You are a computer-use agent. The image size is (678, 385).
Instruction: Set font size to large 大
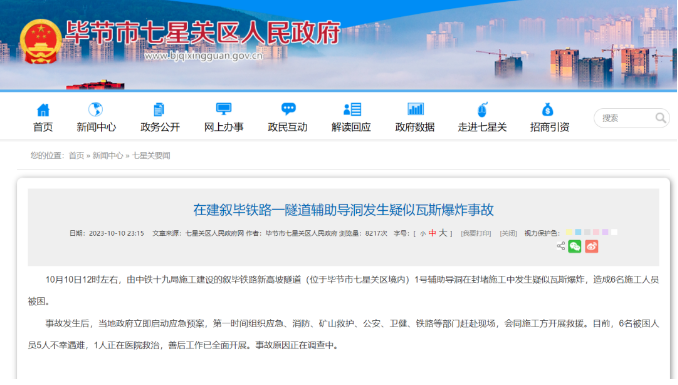(443, 233)
